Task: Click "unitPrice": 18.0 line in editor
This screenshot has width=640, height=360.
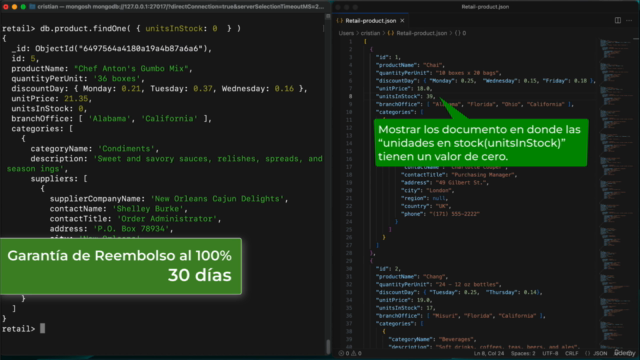Action: coord(404,89)
